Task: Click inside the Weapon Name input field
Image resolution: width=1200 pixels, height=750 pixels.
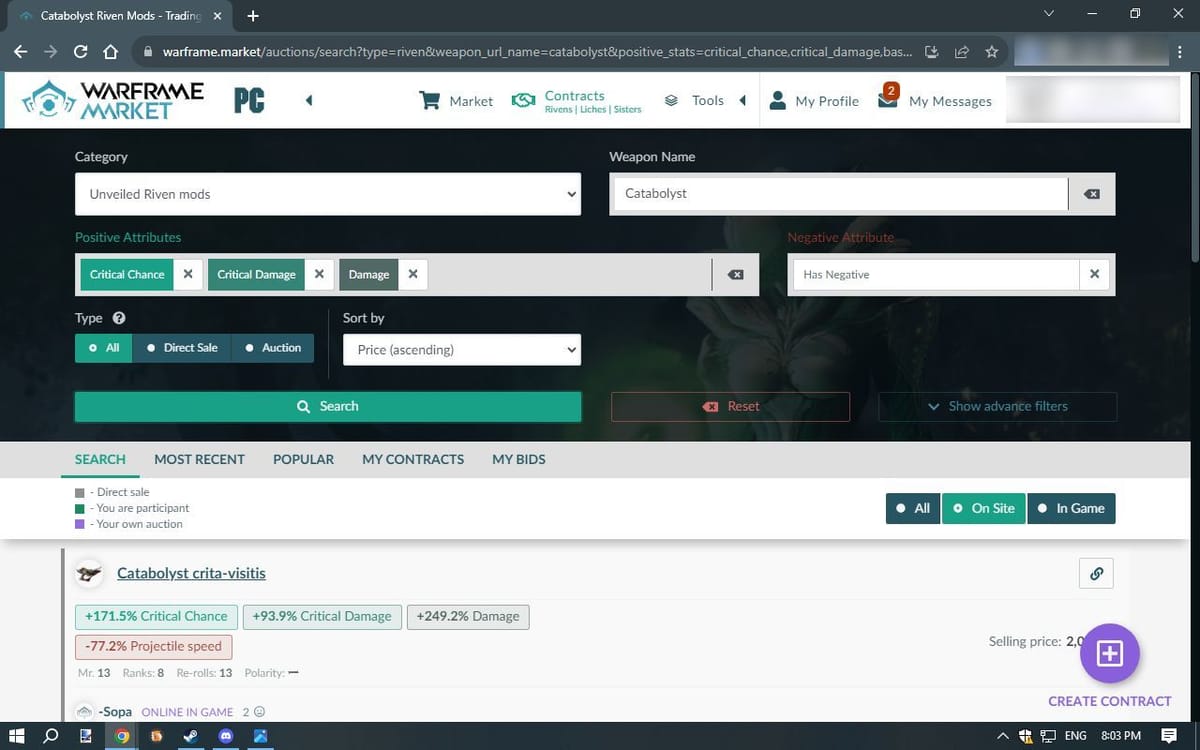Action: tap(838, 193)
